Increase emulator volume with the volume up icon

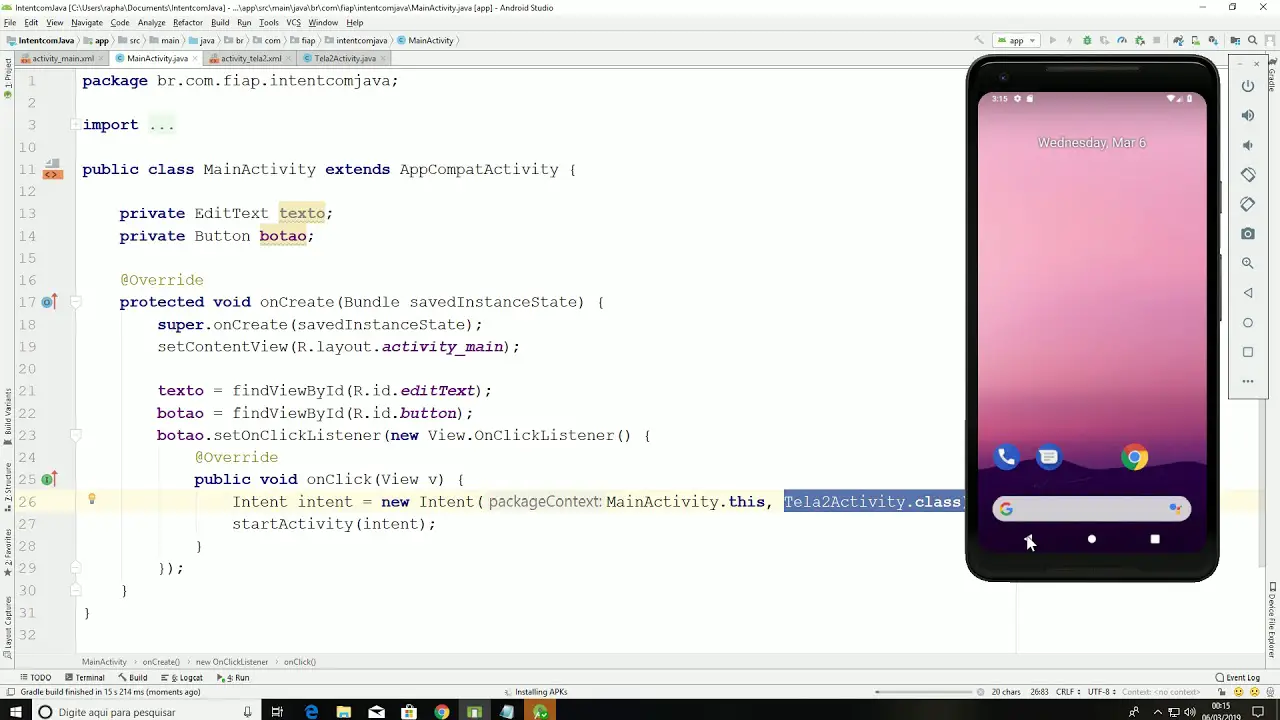(x=1248, y=117)
